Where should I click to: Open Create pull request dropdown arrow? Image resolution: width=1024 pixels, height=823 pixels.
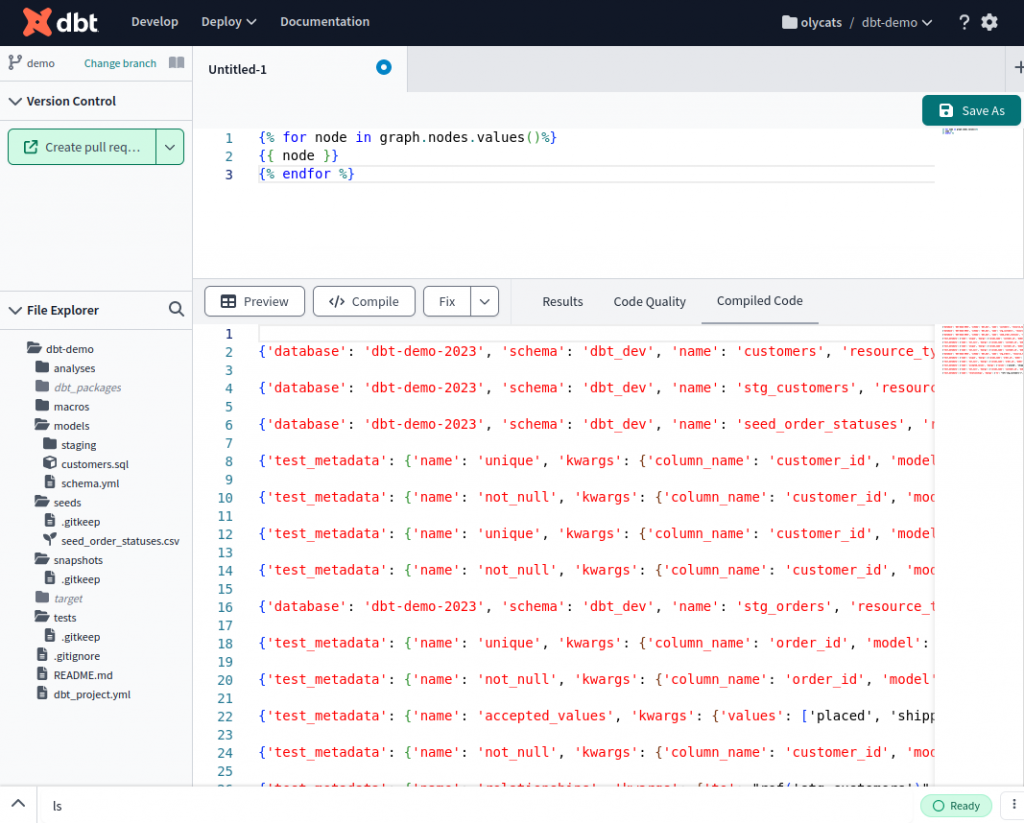point(170,147)
